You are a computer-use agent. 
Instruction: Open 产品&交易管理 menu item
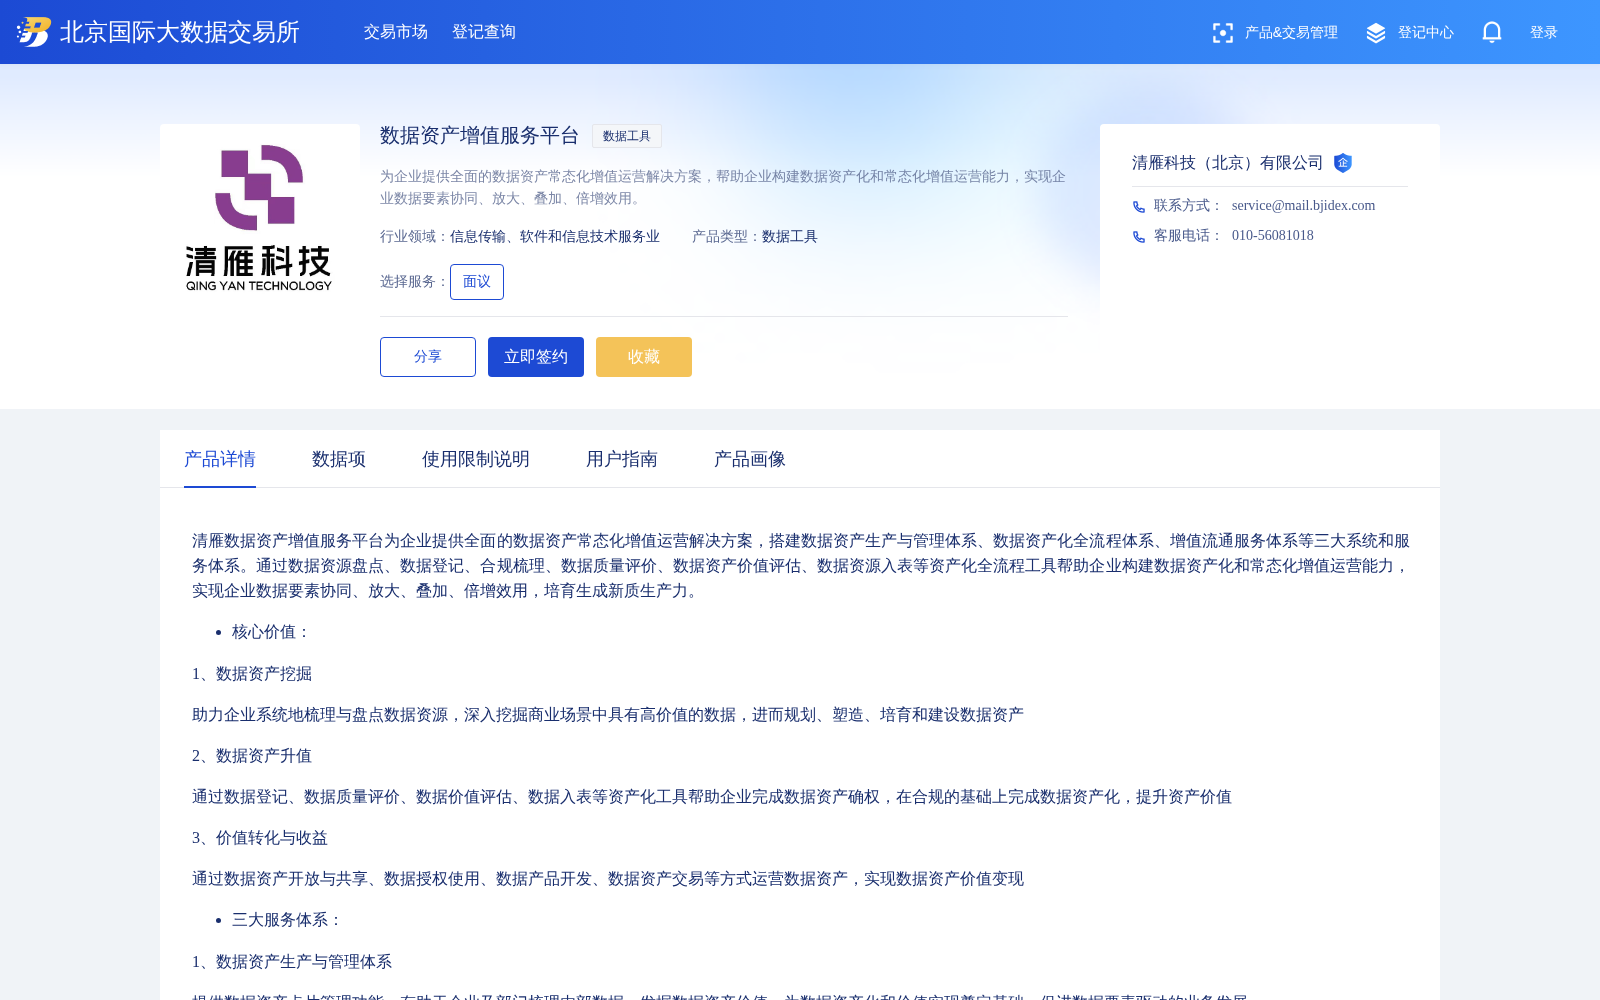coord(1291,33)
